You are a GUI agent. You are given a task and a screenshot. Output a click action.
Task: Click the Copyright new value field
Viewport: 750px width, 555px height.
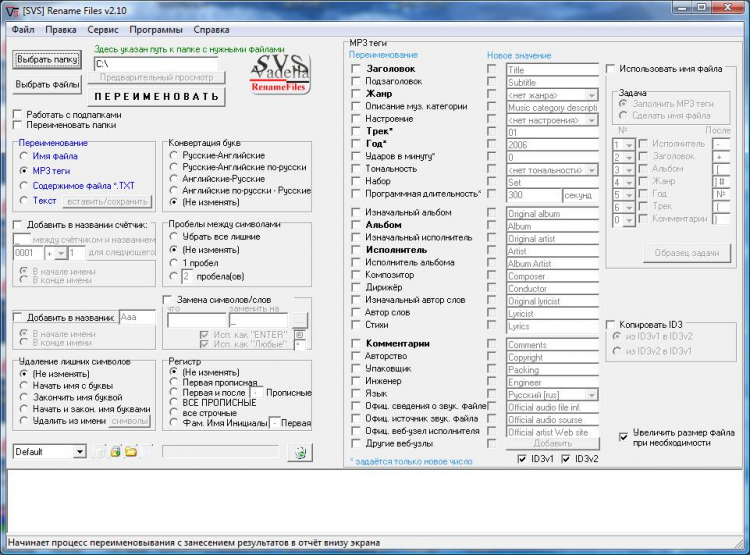point(552,357)
